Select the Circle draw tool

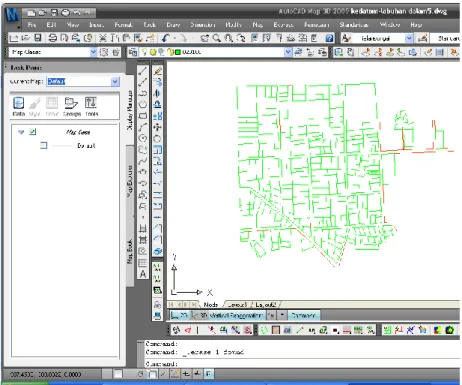pyautogui.click(x=143, y=138)
